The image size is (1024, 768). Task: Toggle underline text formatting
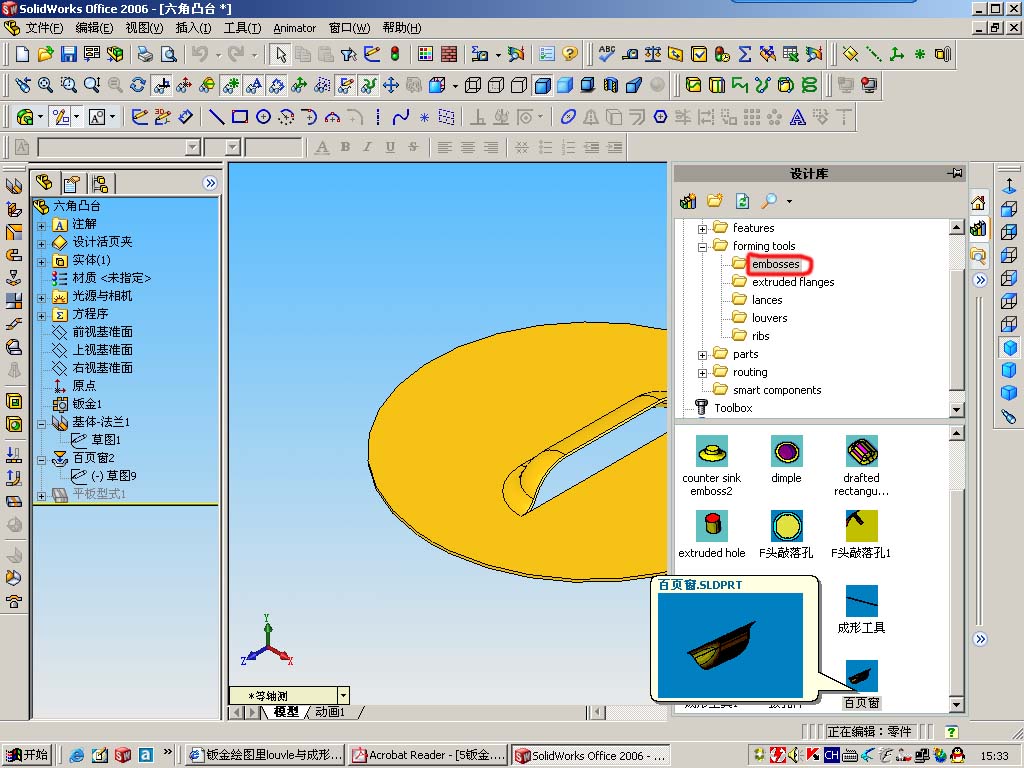click(x=390, y=147)
